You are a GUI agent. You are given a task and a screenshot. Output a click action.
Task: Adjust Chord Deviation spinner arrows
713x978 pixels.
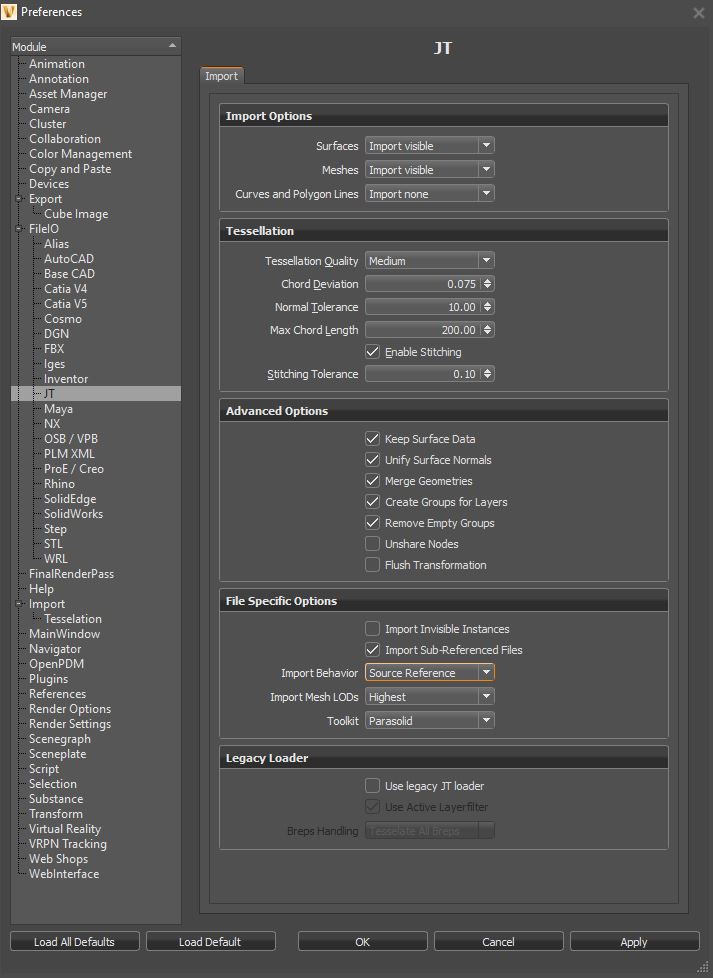pyautogui.click(x=488, y=284)
